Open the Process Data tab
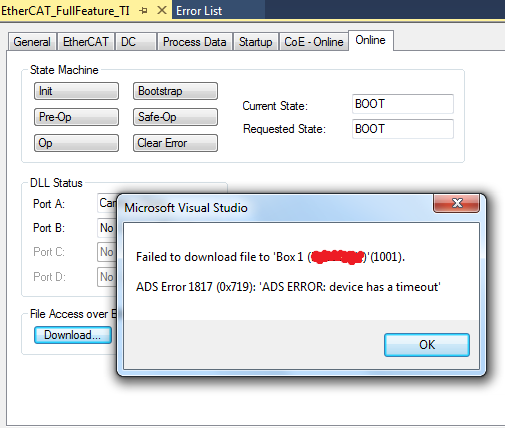The width and height of the screenshot is (505, 428). pyautogui.click(x=195, y=42)
